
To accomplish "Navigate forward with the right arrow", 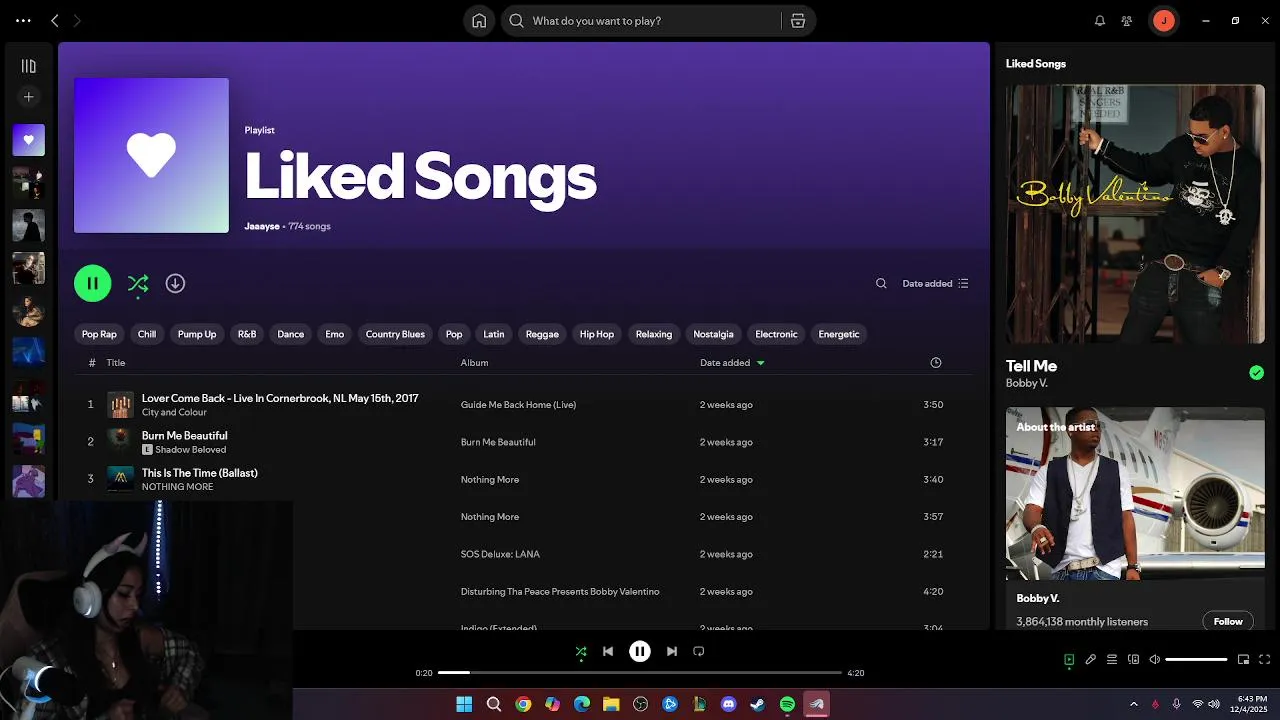I will coord(77,20).
